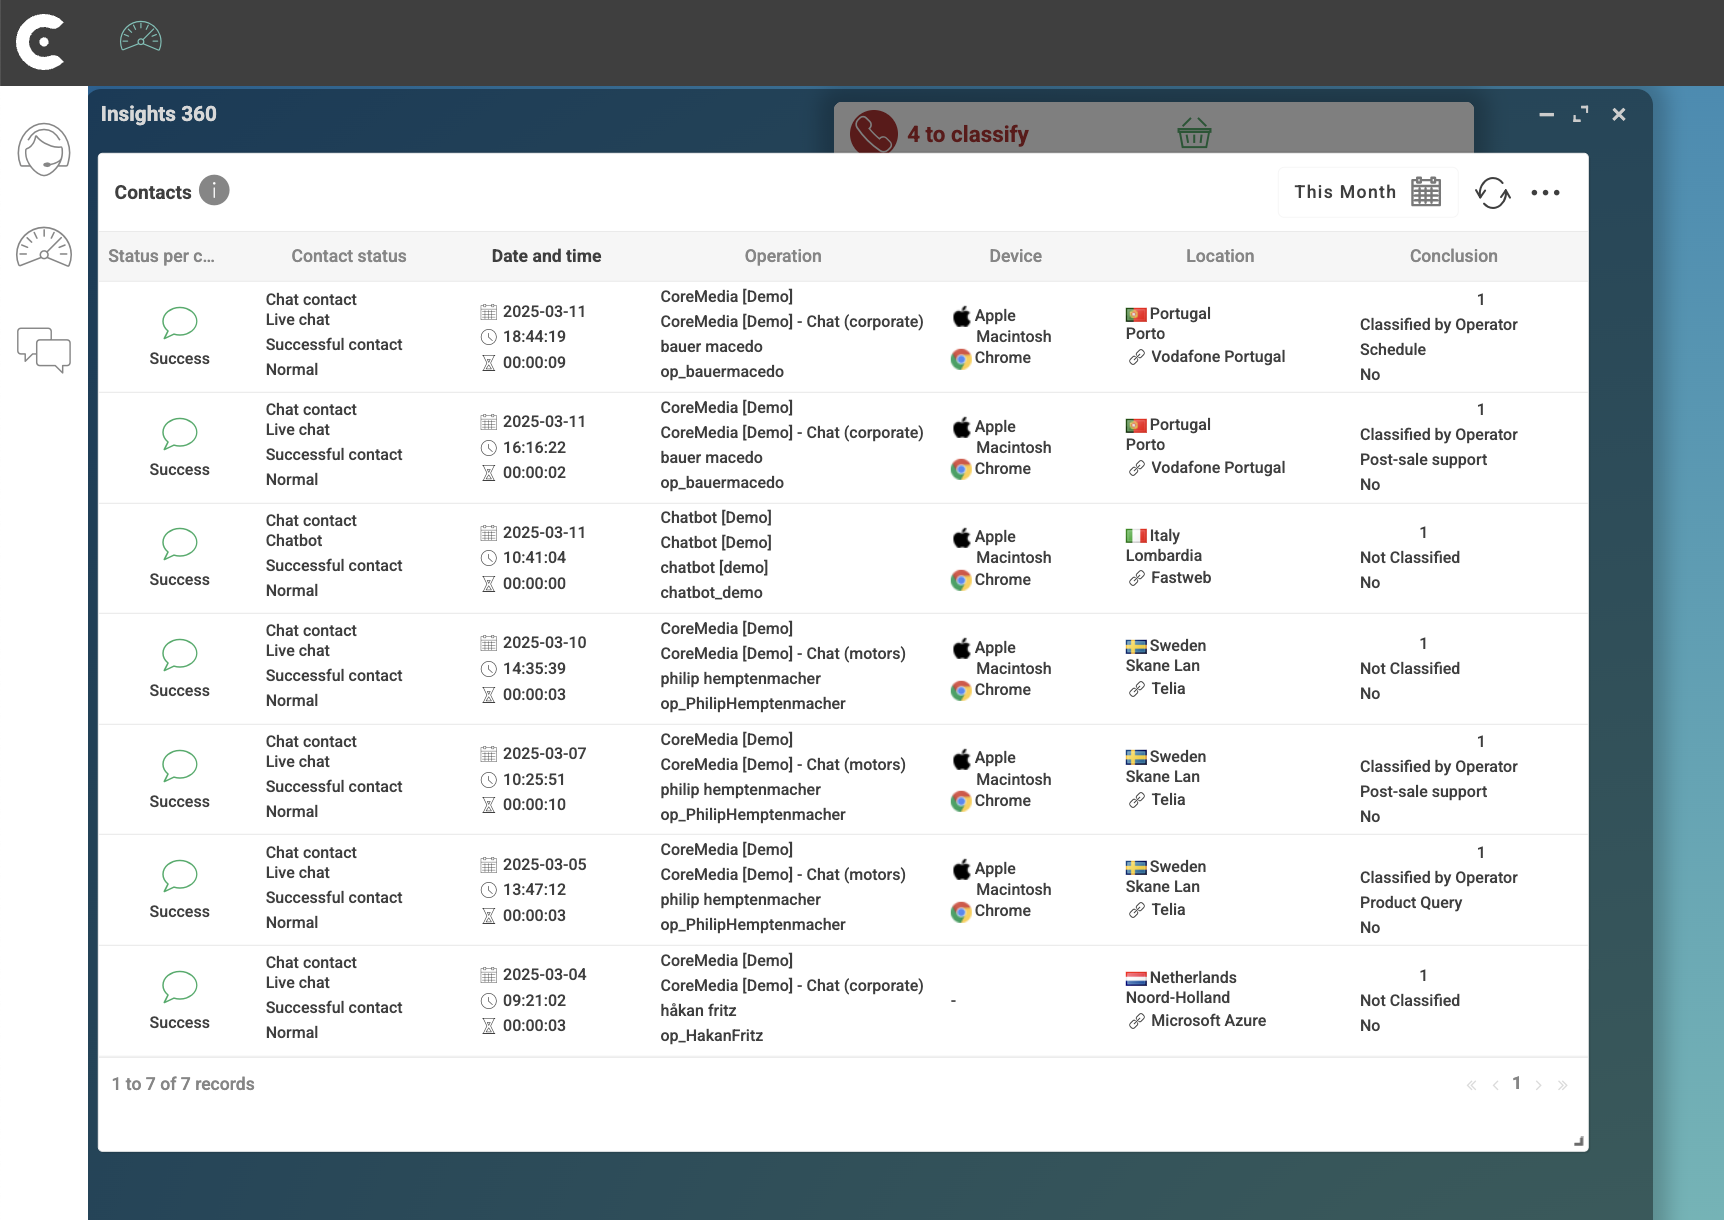Click the widget resize handle corner
Viewport: 1724px width, 1220px height.
pos(1579,1141)
